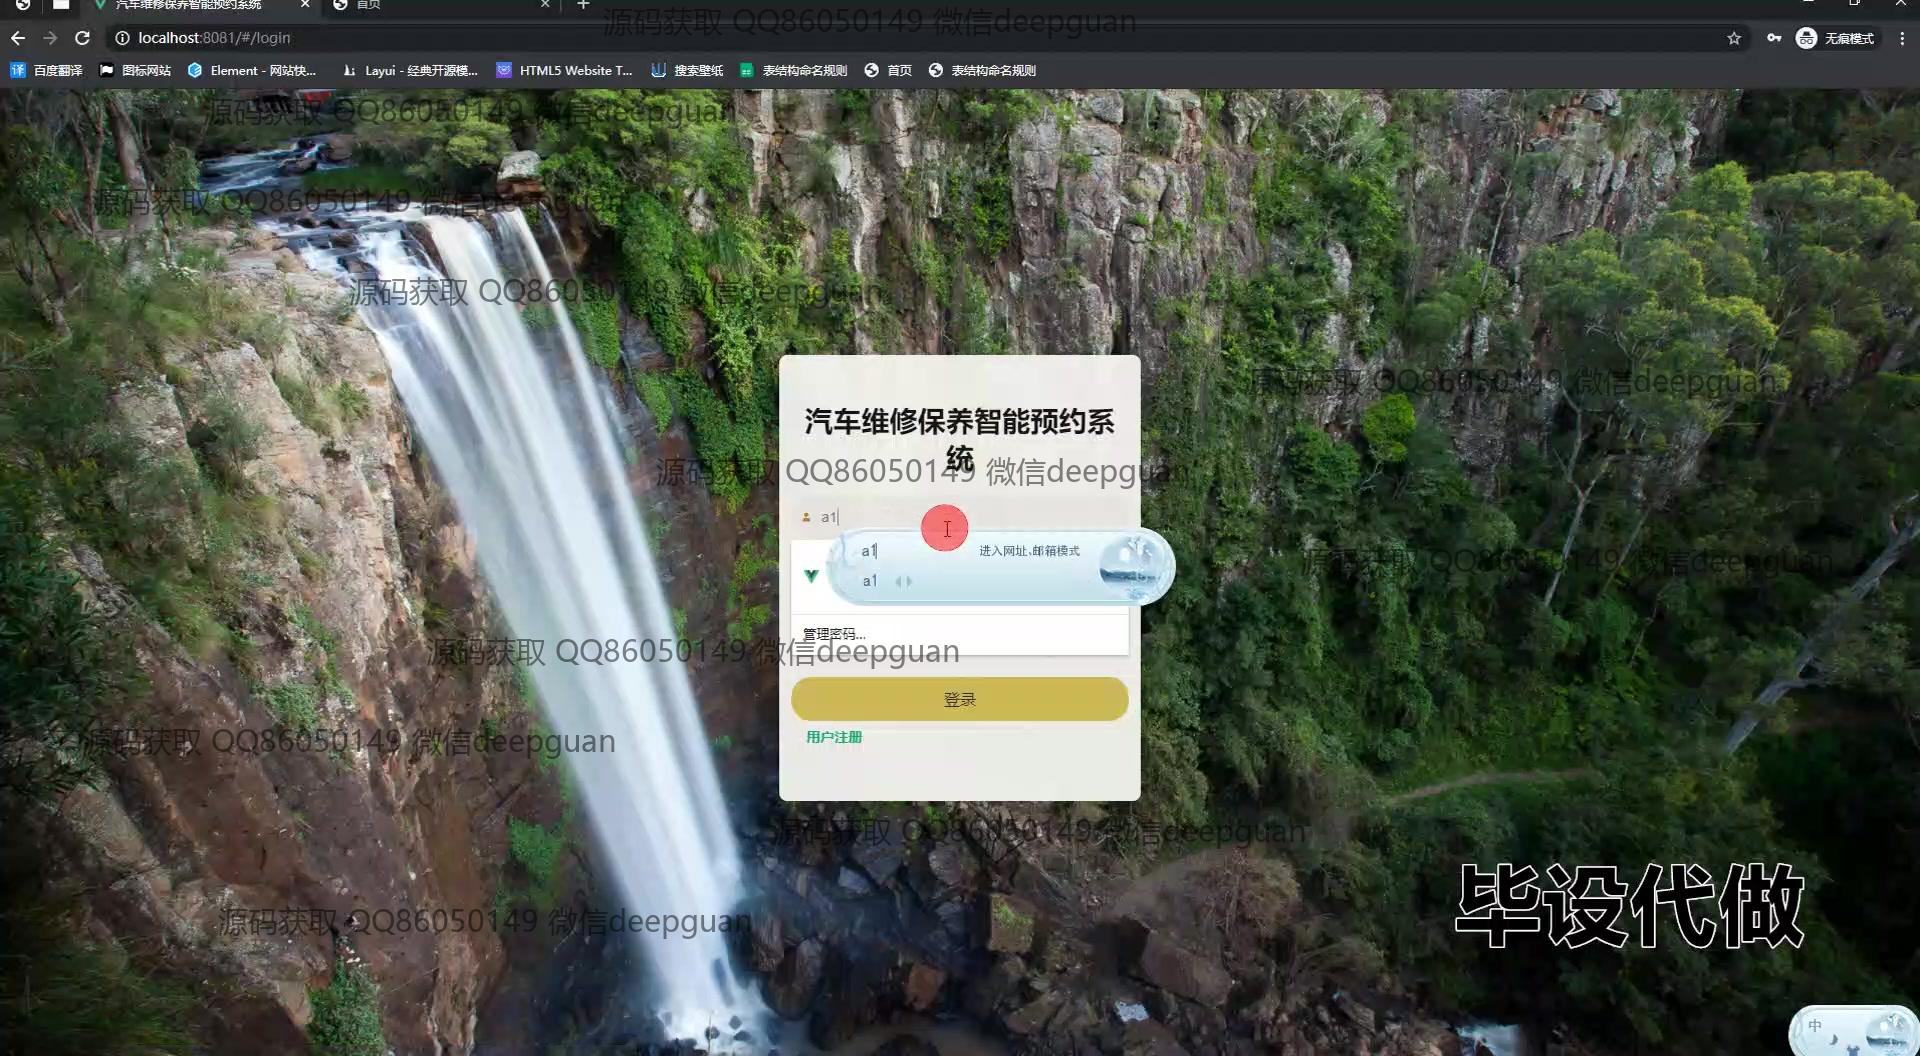The width and height of the screenshot is (1920, 1056).
Task: Bookmark this page with the star icon
Action: (x=1734, y=38)
